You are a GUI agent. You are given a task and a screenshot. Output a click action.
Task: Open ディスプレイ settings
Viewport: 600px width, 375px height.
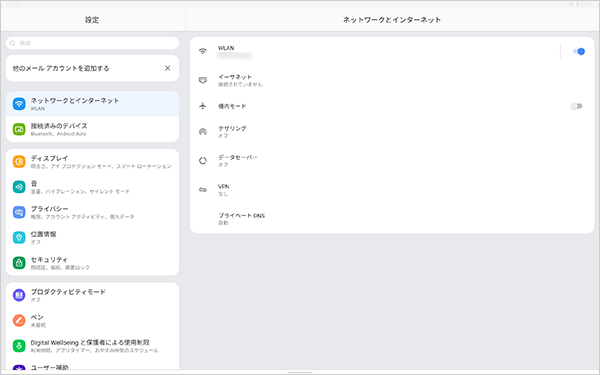(92, 161)
